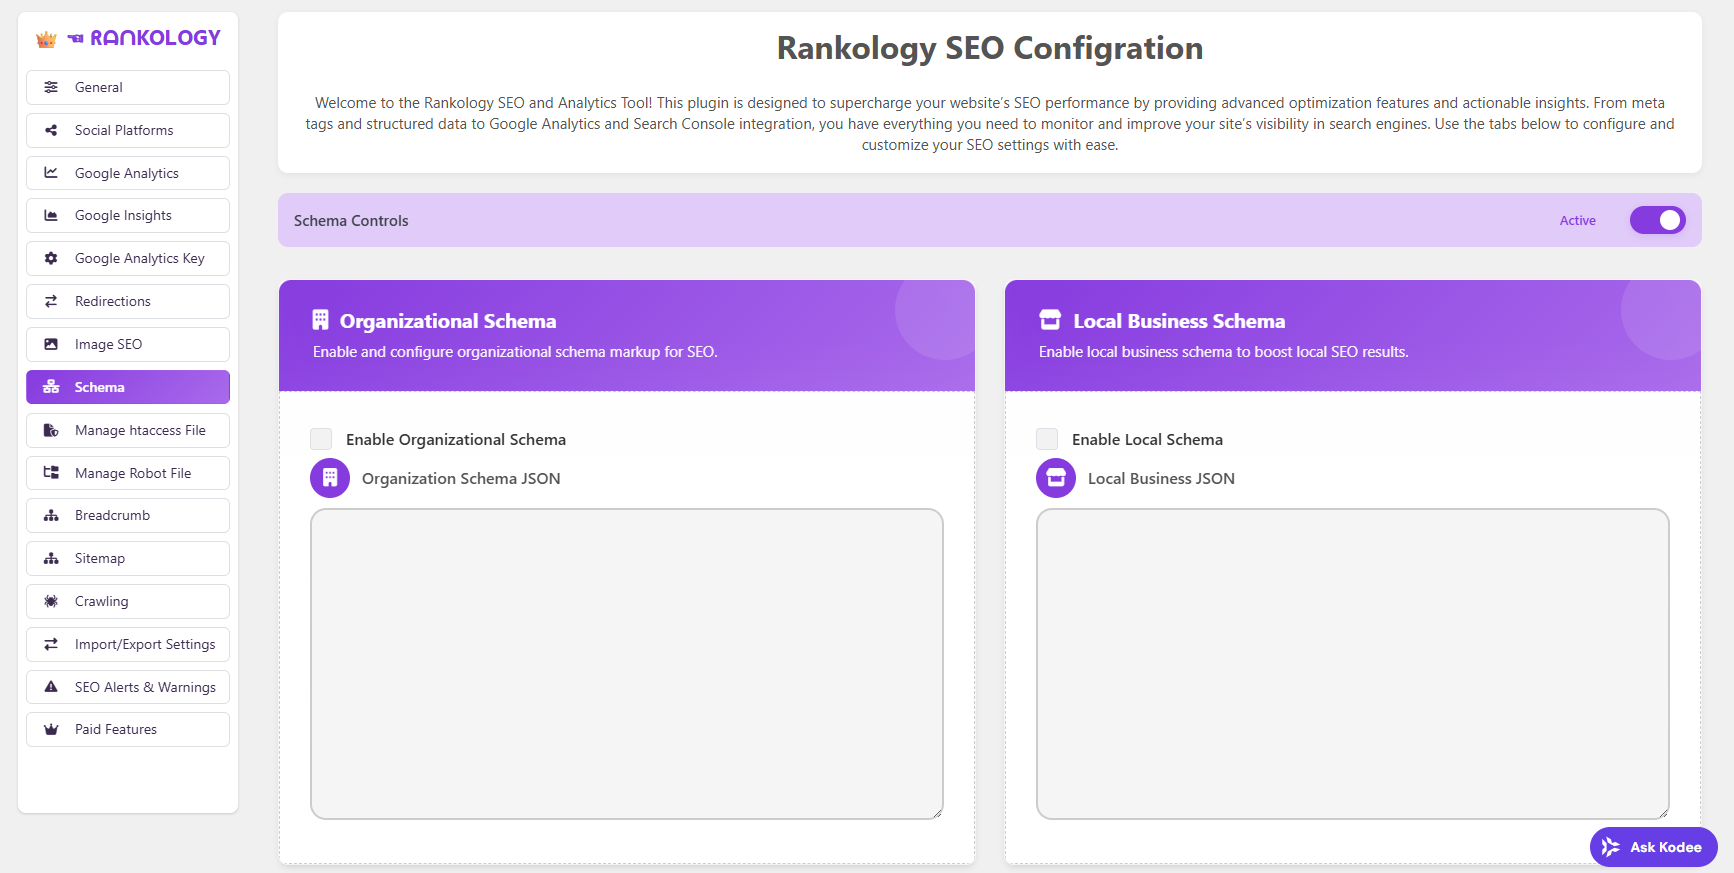Click the spider icon beside Crawling
The height and width of the screenshot is (873, 1734).
51,601
